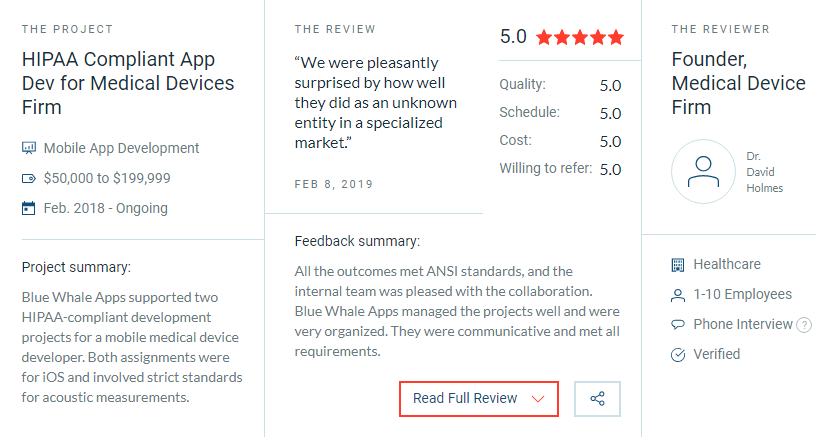
Task: Click the price tag budget icon
Action: click(29, 179)
